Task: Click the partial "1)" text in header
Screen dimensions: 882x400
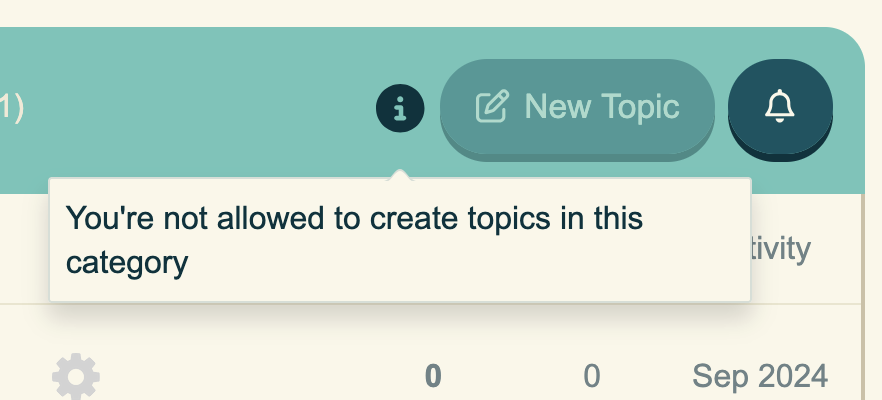Action: tap(11, 107)
